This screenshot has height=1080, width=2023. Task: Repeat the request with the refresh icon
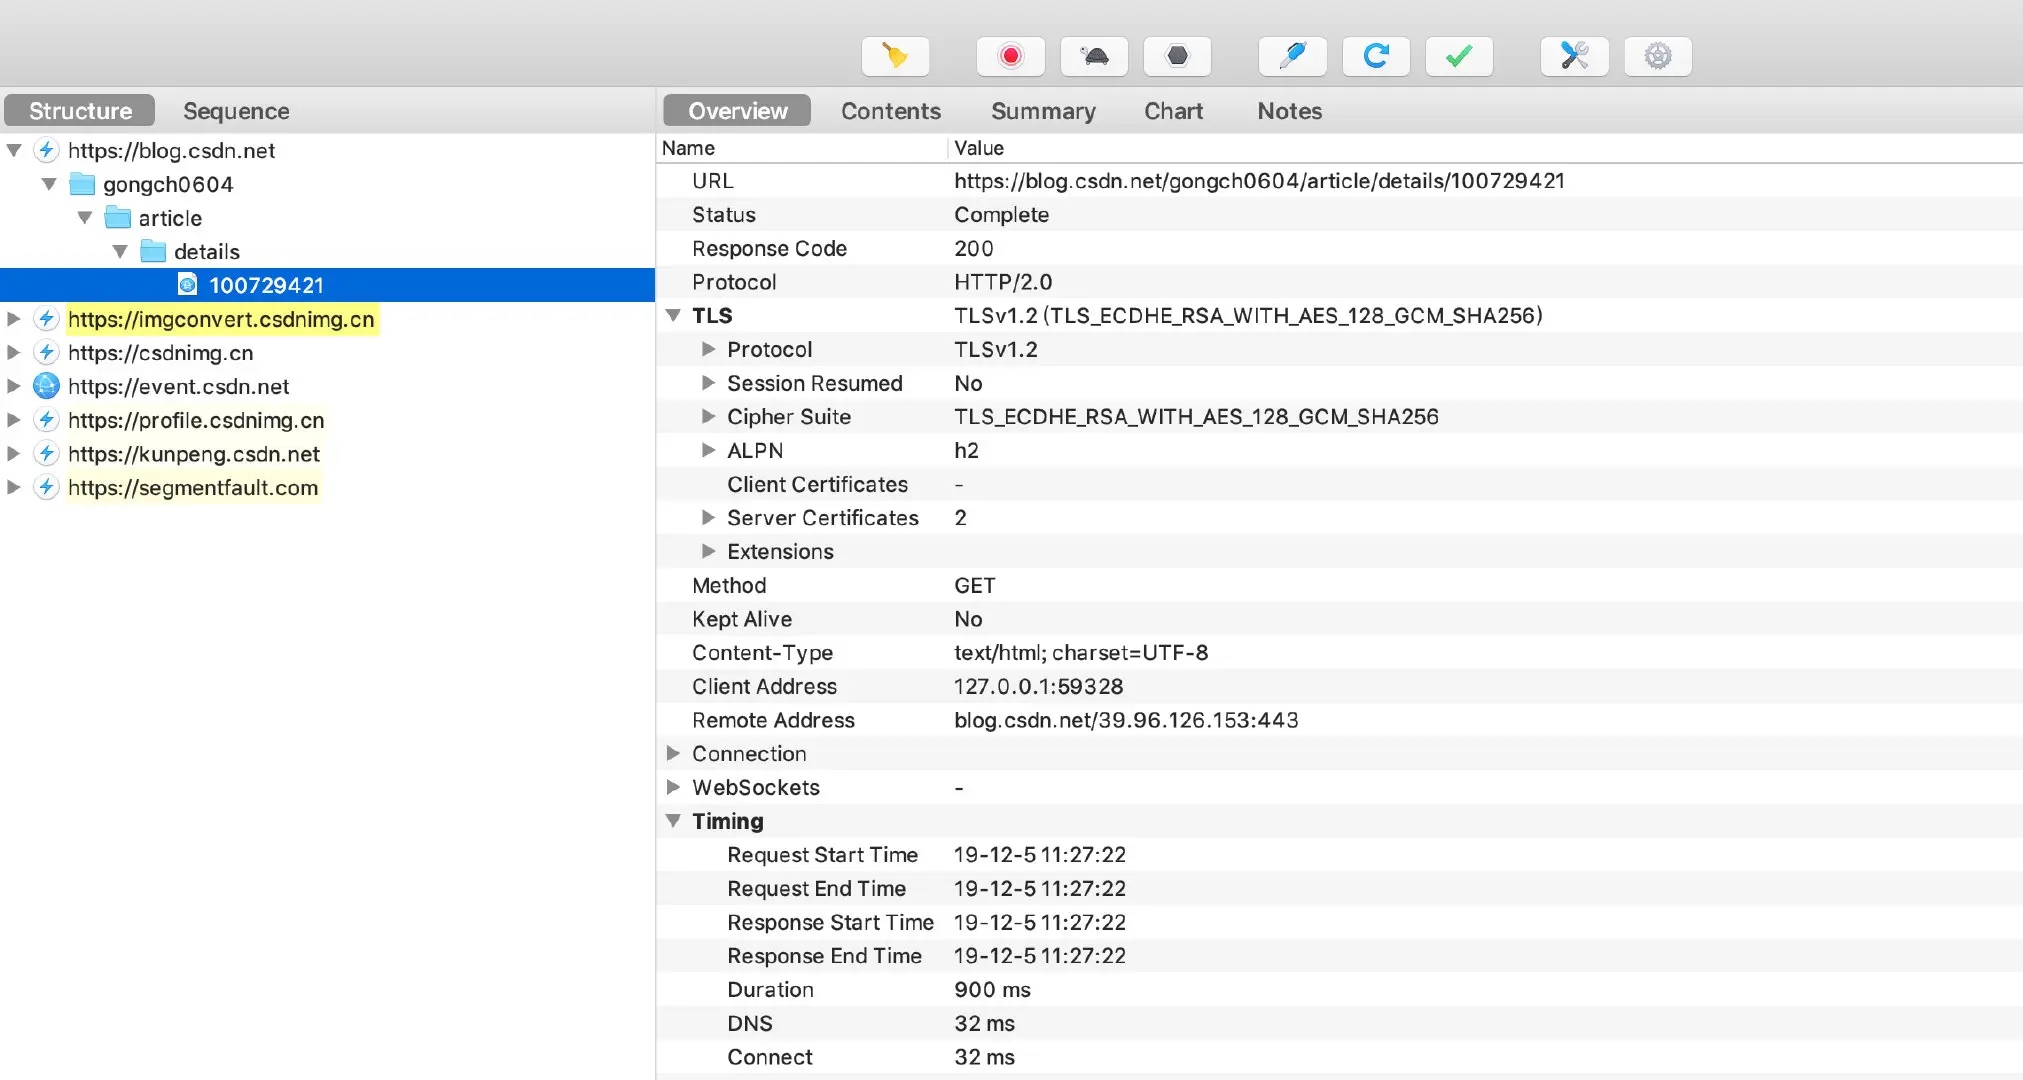(1376, 56)
